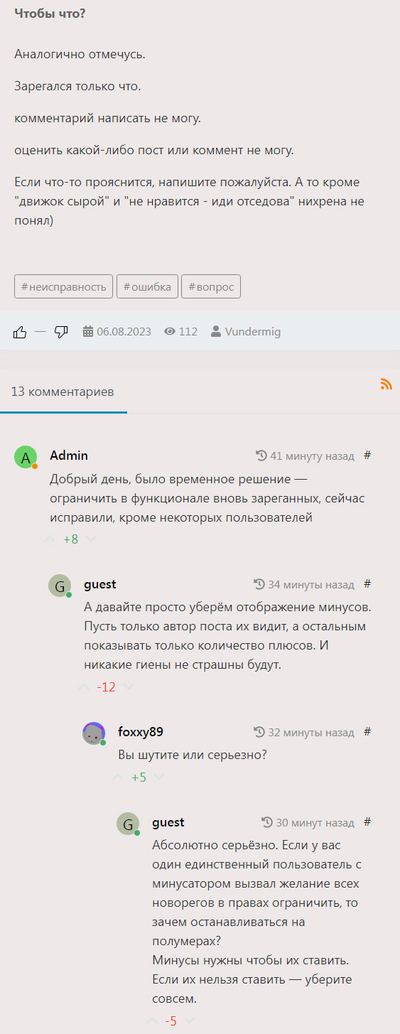Open guest name on the -5 comment

[168, 822]
